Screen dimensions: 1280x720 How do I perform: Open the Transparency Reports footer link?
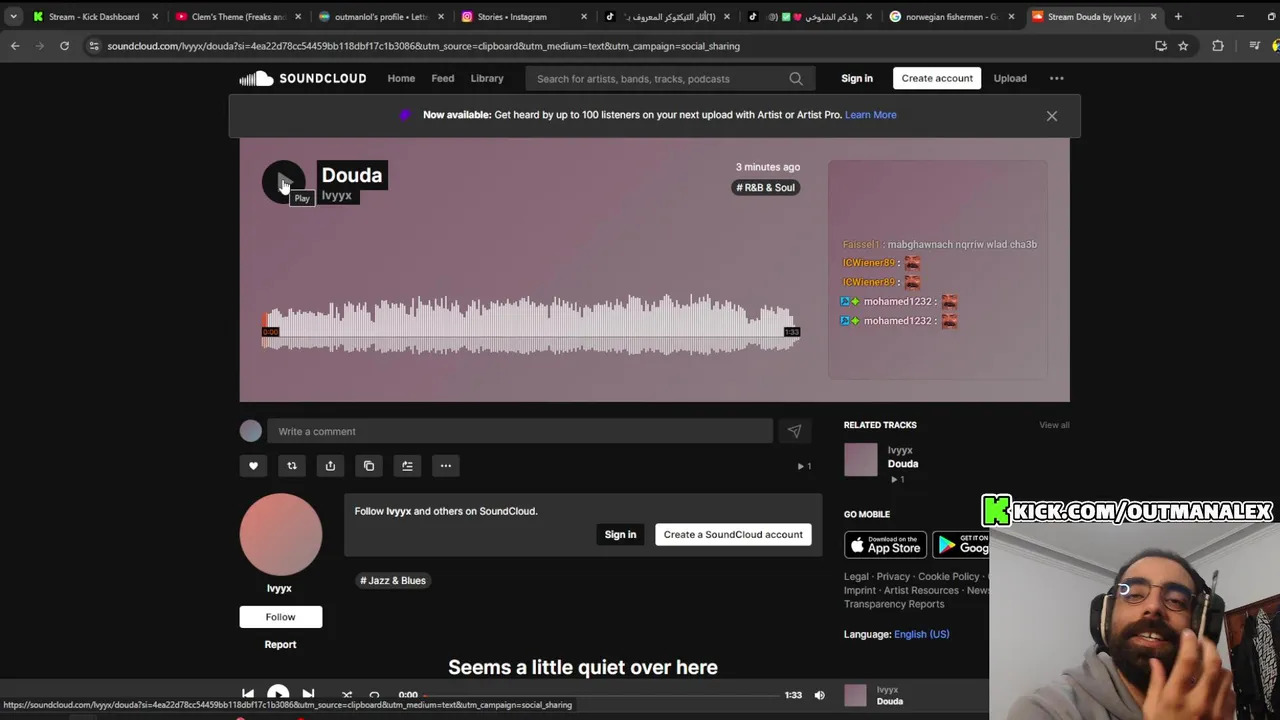[x=894, y=604]
